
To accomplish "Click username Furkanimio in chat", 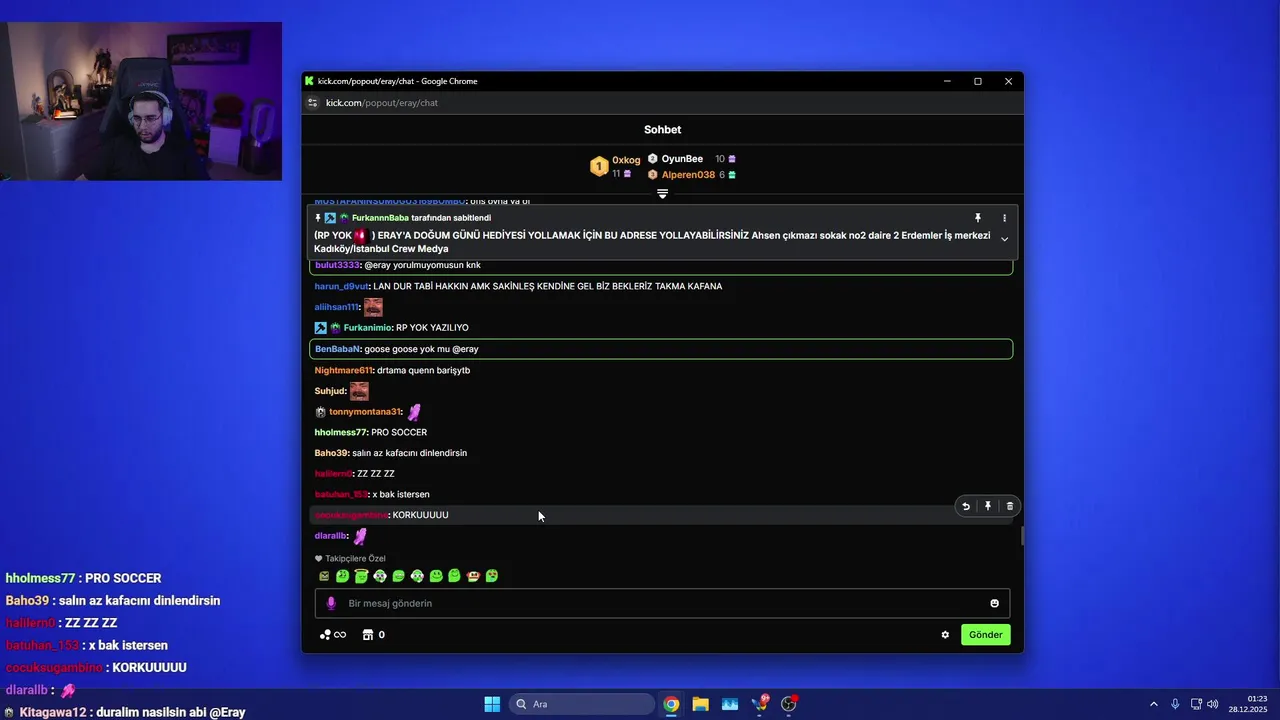I will [x=367, y=328].
